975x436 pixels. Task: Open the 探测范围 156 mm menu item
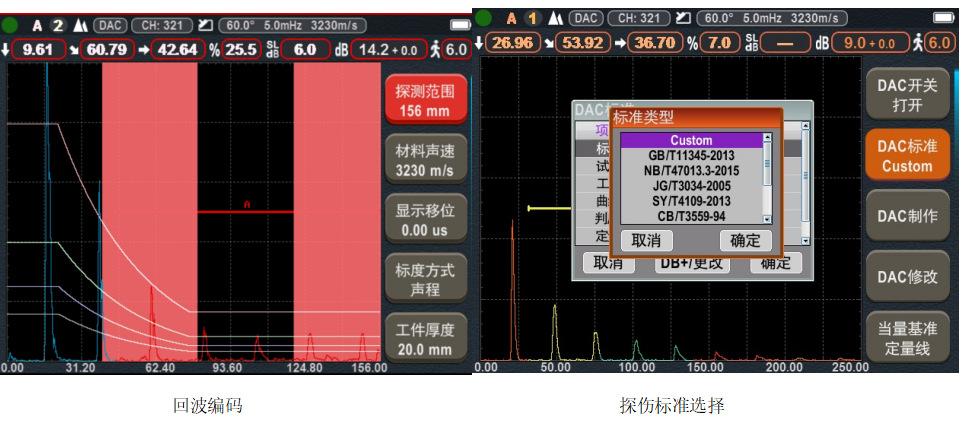(423, 100)
